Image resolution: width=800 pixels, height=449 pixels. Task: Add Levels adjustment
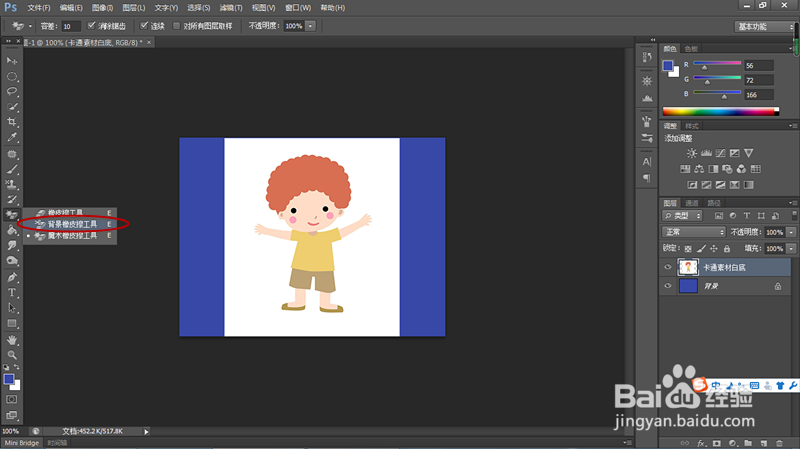tap(706, 153)
